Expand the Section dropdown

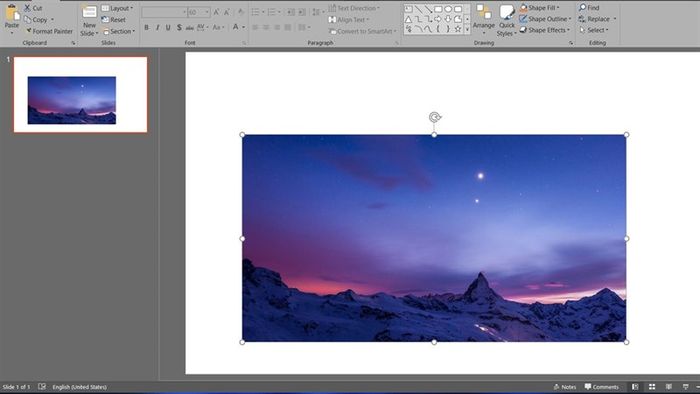(119, 31)
